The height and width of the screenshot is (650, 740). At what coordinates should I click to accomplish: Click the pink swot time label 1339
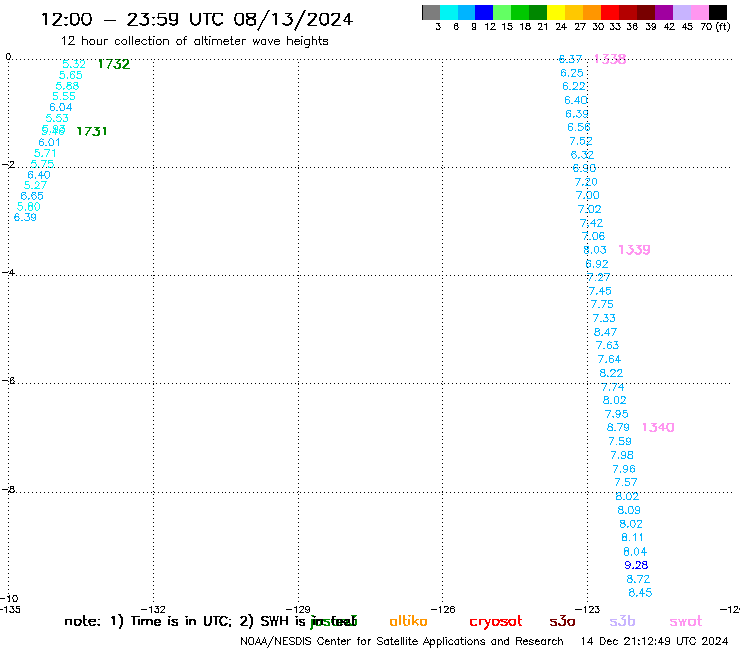[x=634, y=250]
